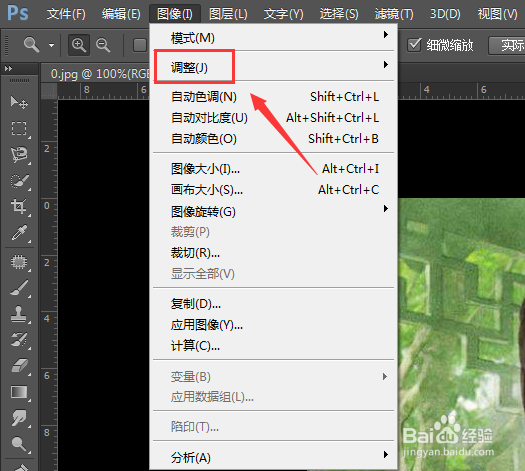Expand the 调整(J) submenu
525x471 pixels.
[x=274, y=67]
